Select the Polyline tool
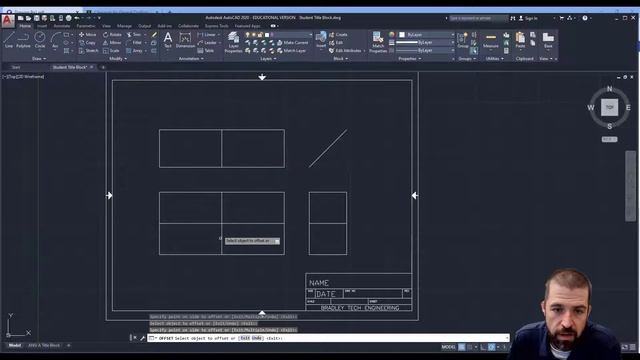Screen dimensions: 640x360 tap(23, 40)
